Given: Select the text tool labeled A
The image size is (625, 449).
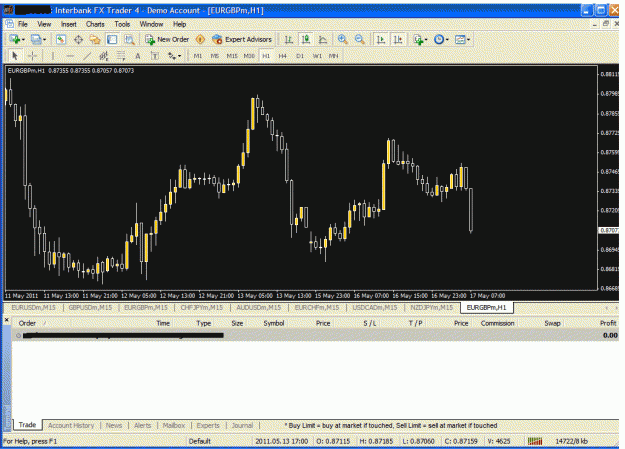Looking at the screenshot, I should 138,56.
